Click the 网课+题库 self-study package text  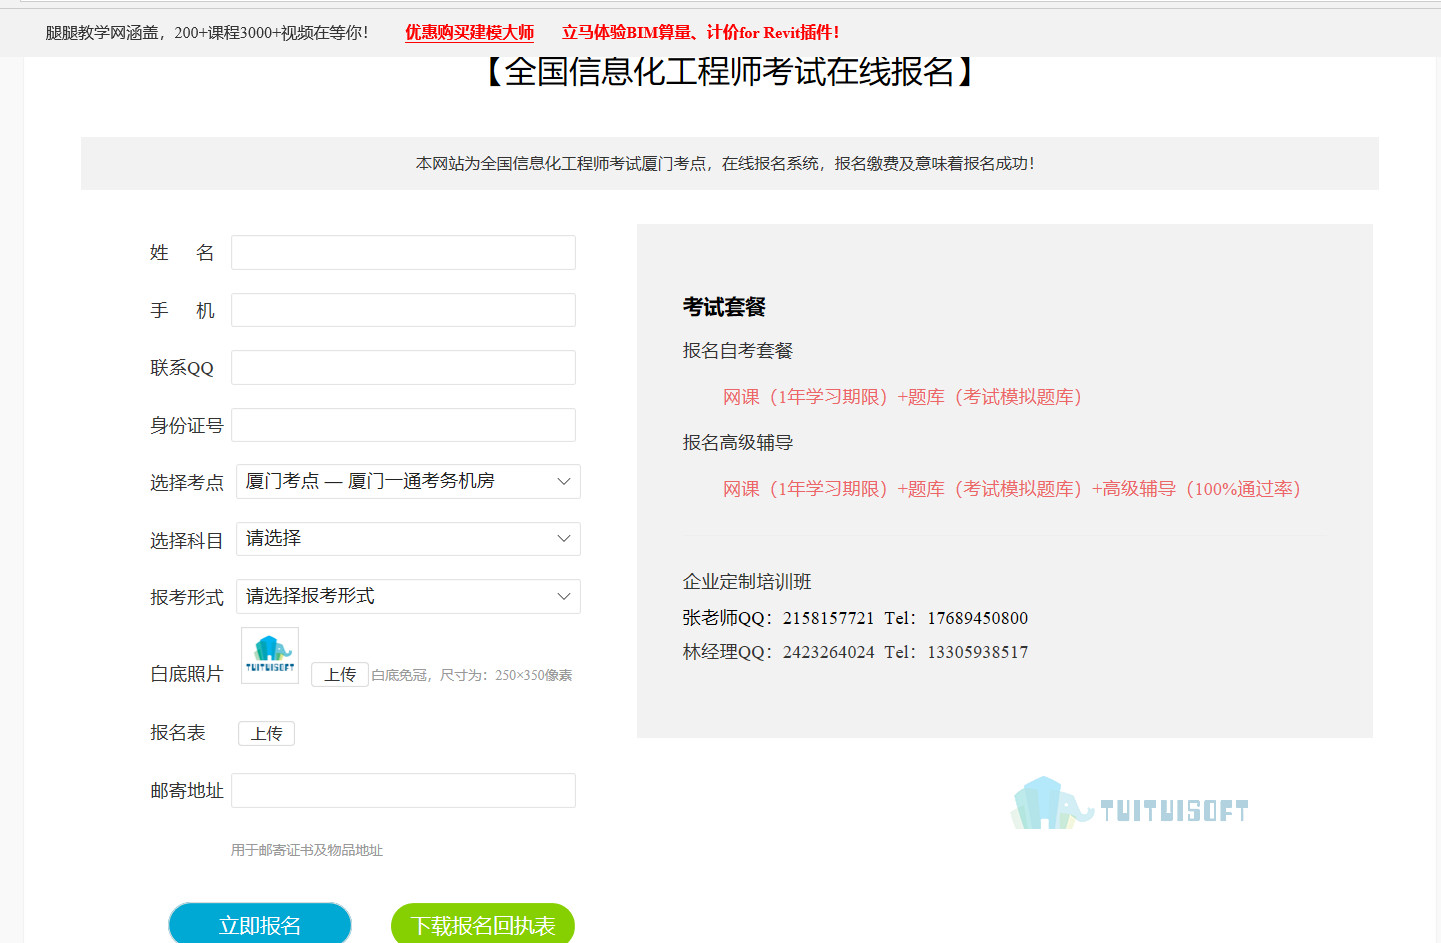click(x=902, y=397)
